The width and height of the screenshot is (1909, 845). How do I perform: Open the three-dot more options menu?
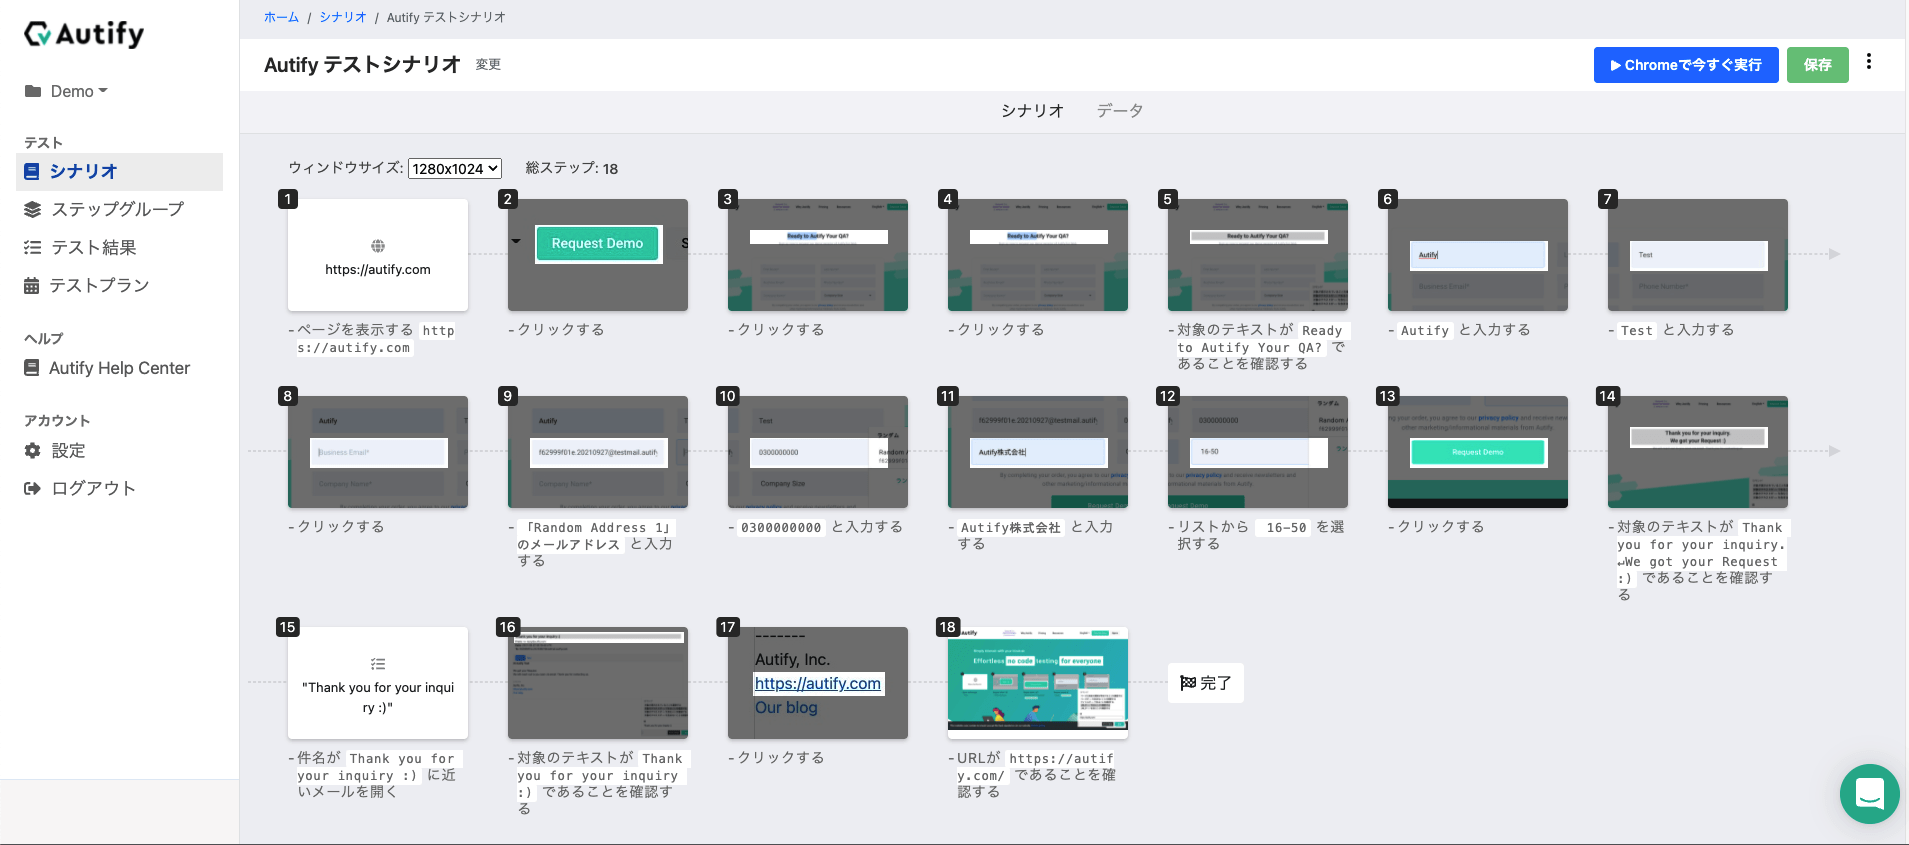pos(1868,62)
